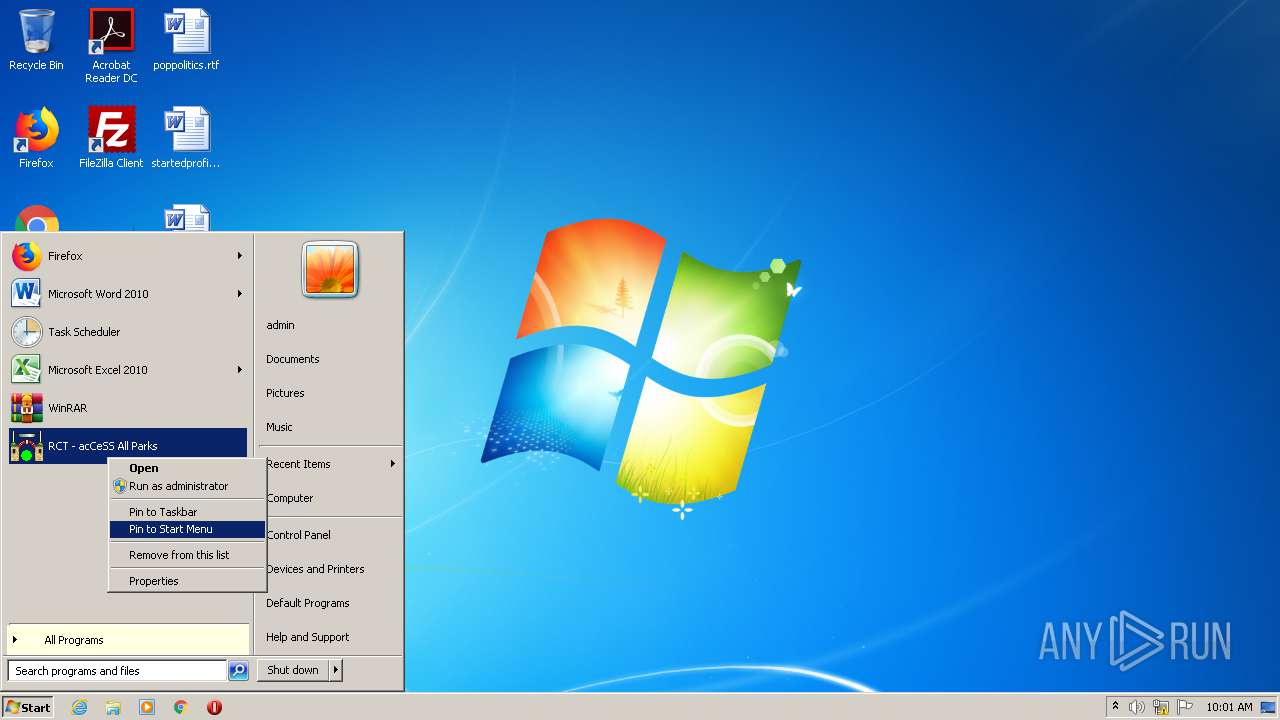Open Windows Explorer folder on taskbar

[113, 707]
